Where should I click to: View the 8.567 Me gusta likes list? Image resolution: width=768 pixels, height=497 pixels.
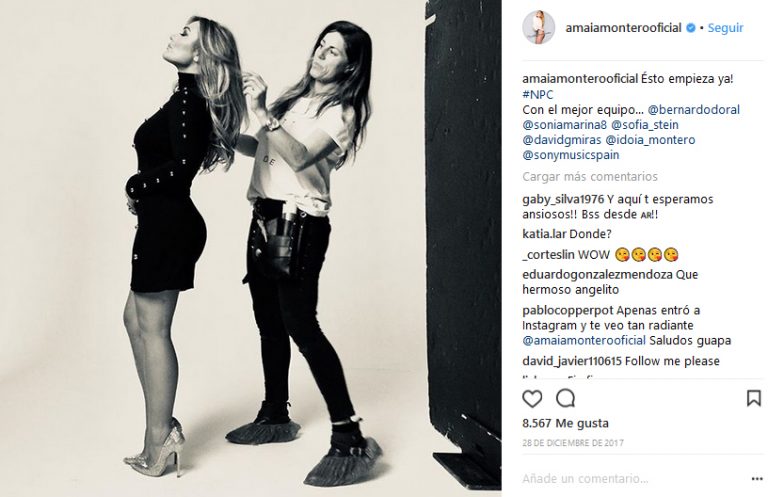click(565, 423)
